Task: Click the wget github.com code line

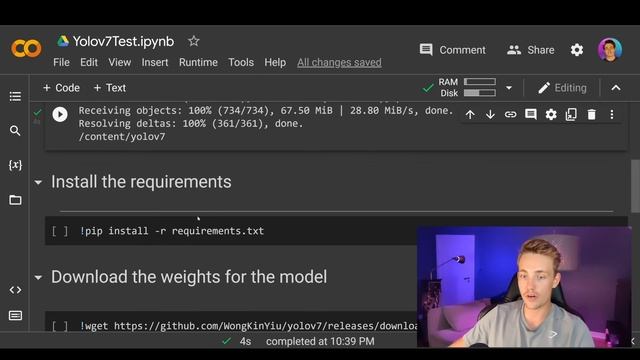Action: tap(248, 326)
